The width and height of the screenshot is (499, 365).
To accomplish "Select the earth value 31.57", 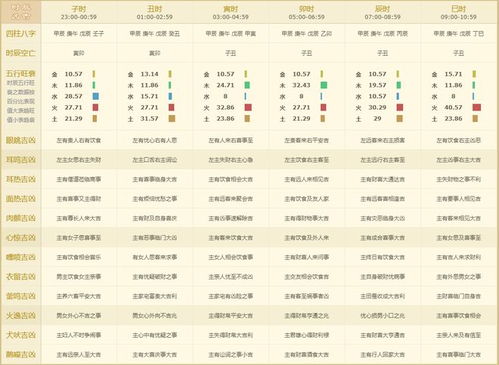I will (149, 118).
